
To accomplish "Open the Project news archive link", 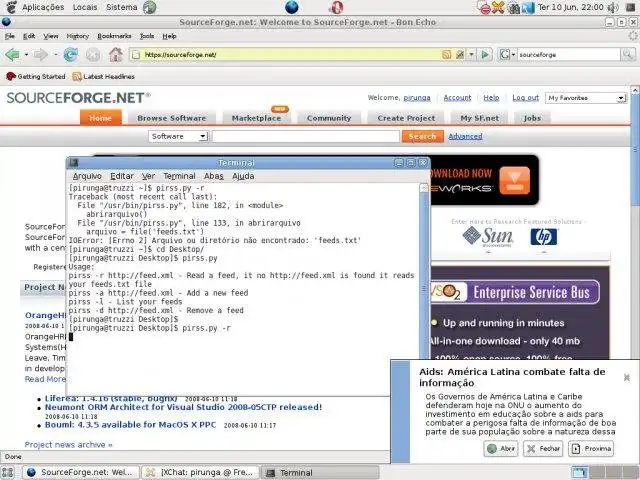I will (x=68, y=445).
